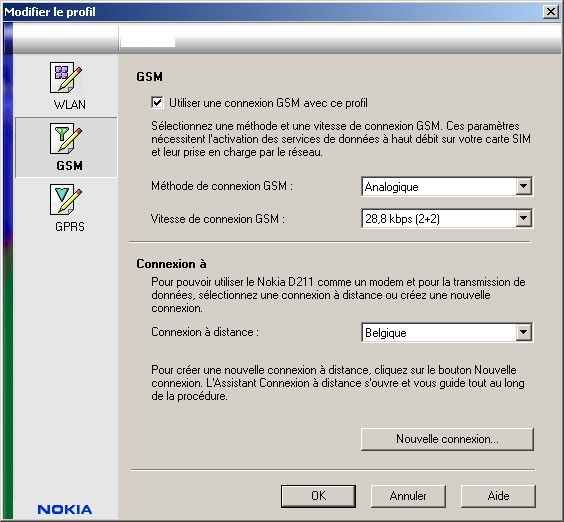Select the GSM profile icon

click(66, 139)
